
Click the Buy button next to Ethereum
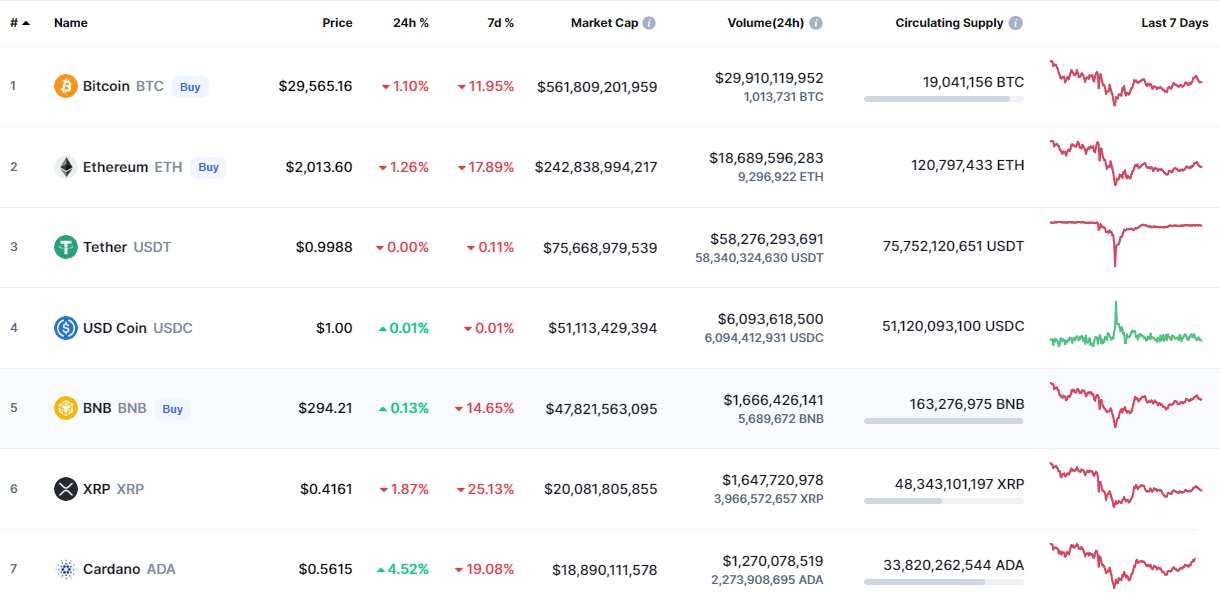208,167
